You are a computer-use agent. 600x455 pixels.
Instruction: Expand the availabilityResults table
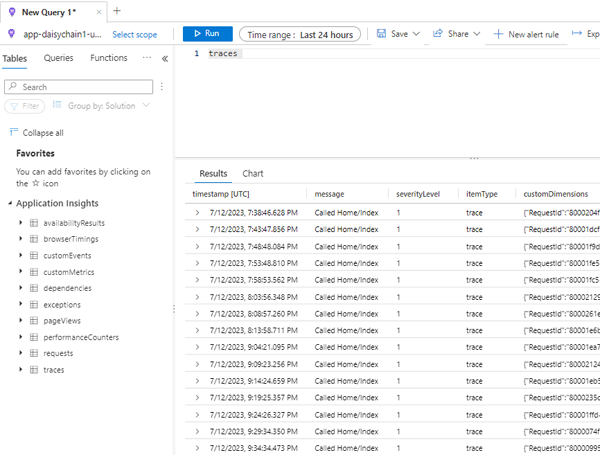(x=21, y=223)
